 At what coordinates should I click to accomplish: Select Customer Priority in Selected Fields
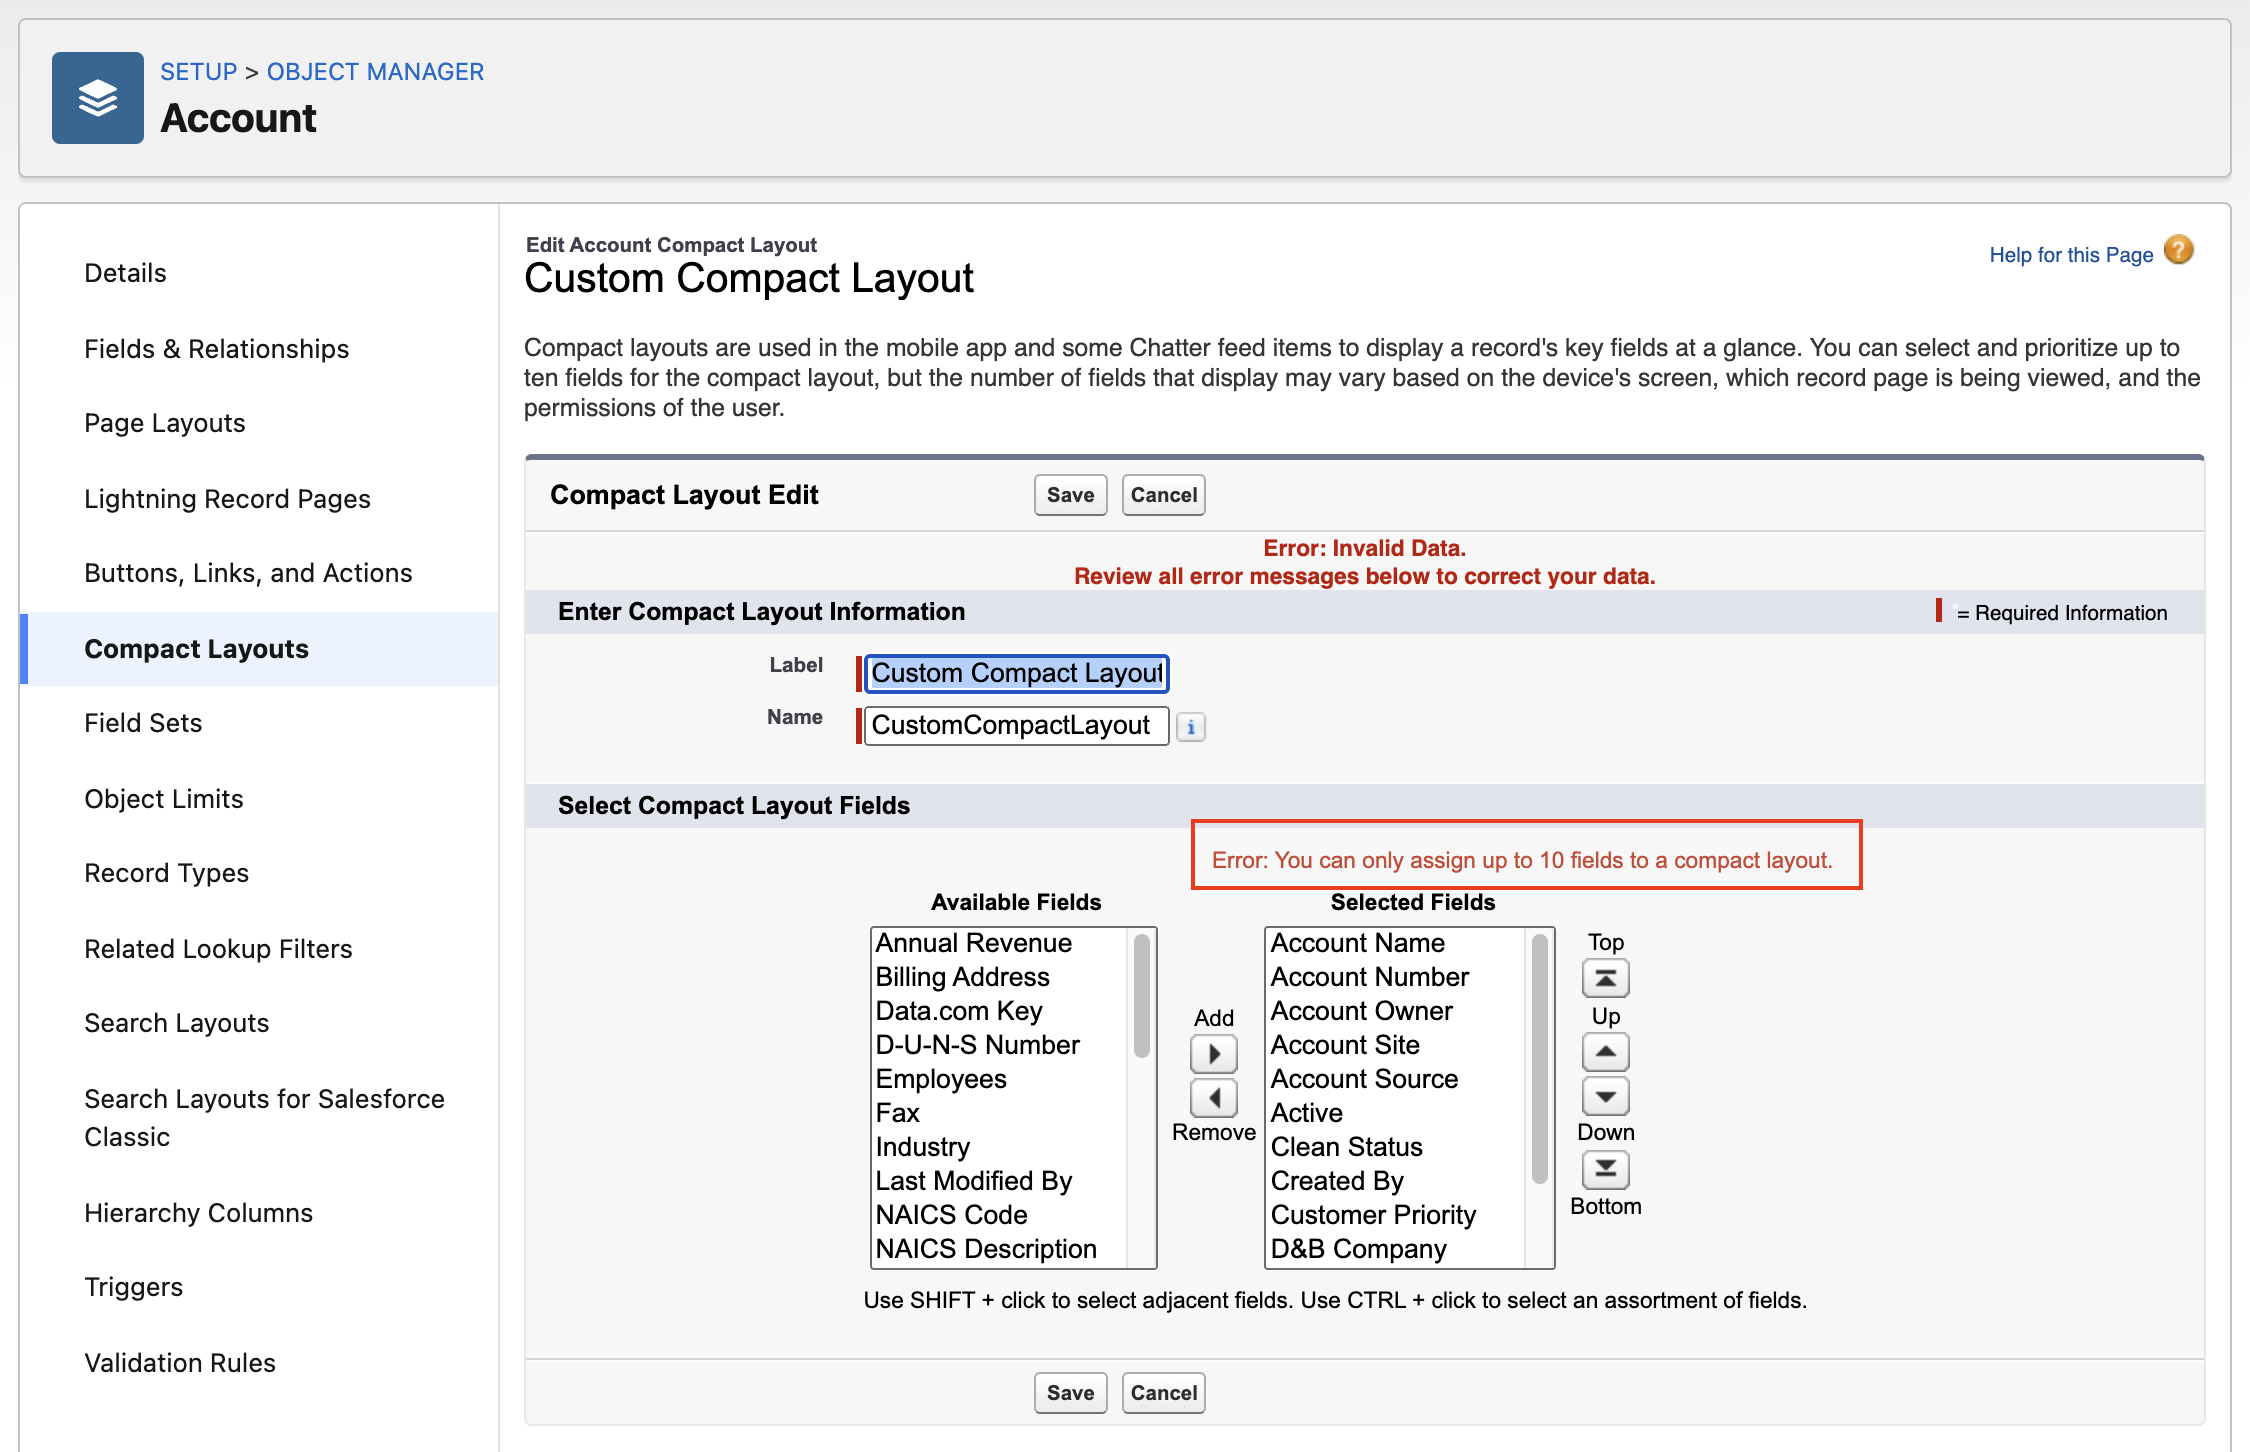point(1372,1215)
